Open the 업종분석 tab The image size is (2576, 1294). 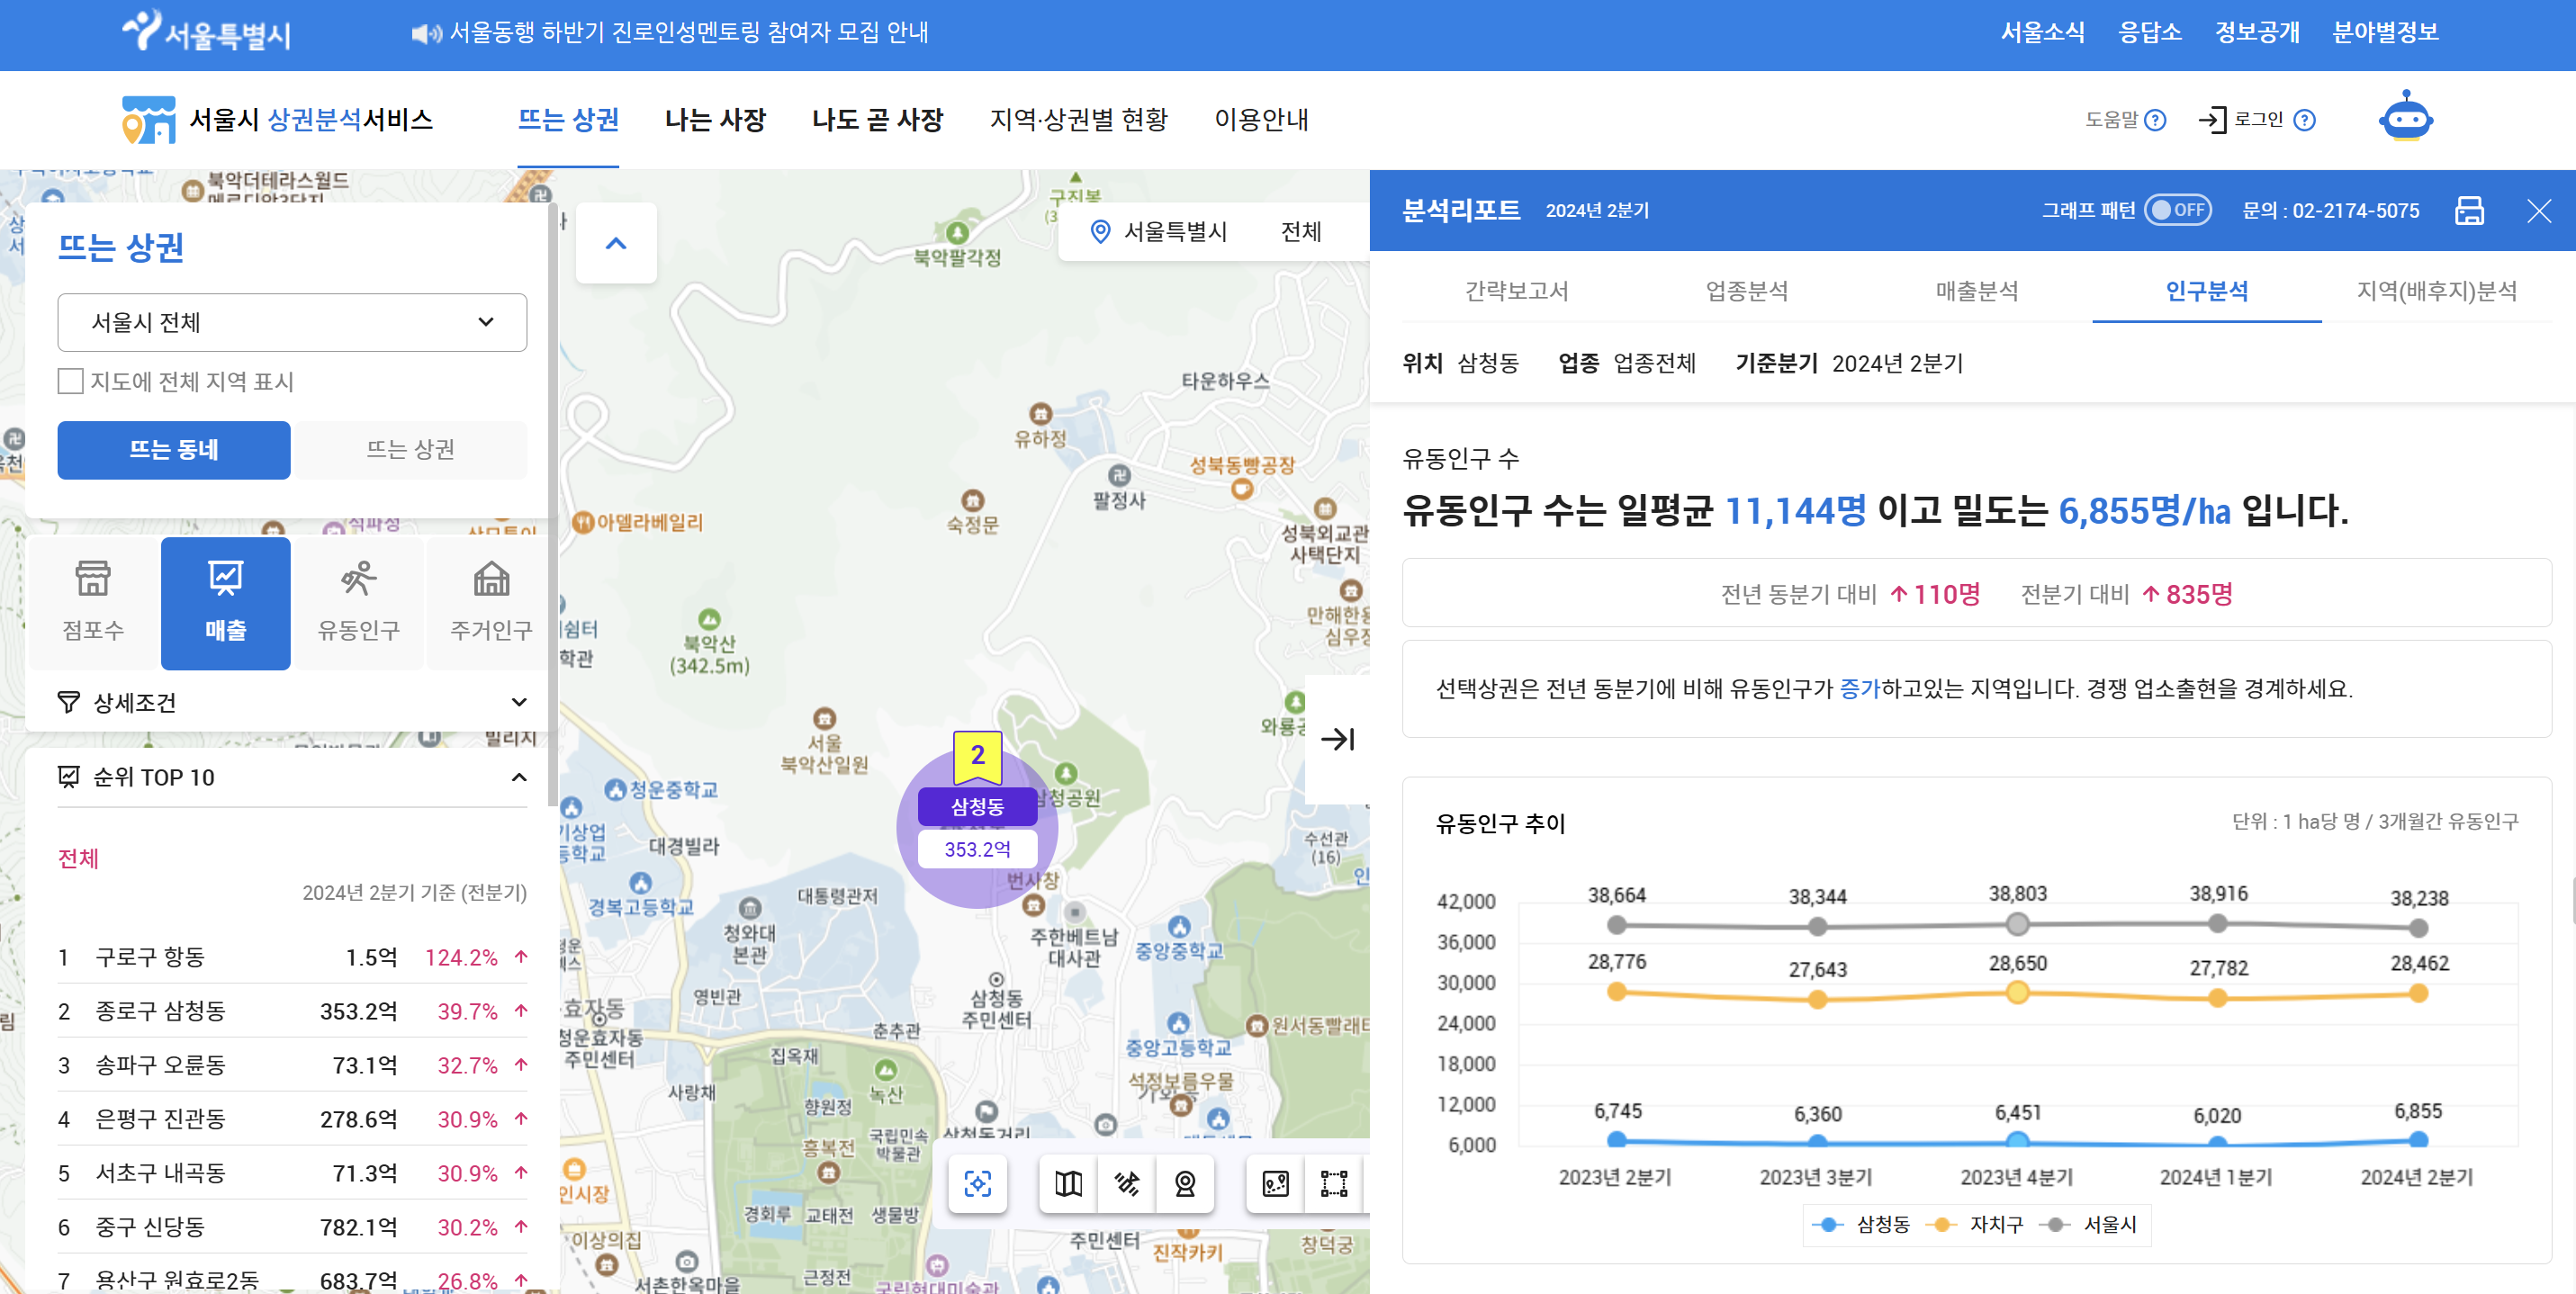(1746, 291)
